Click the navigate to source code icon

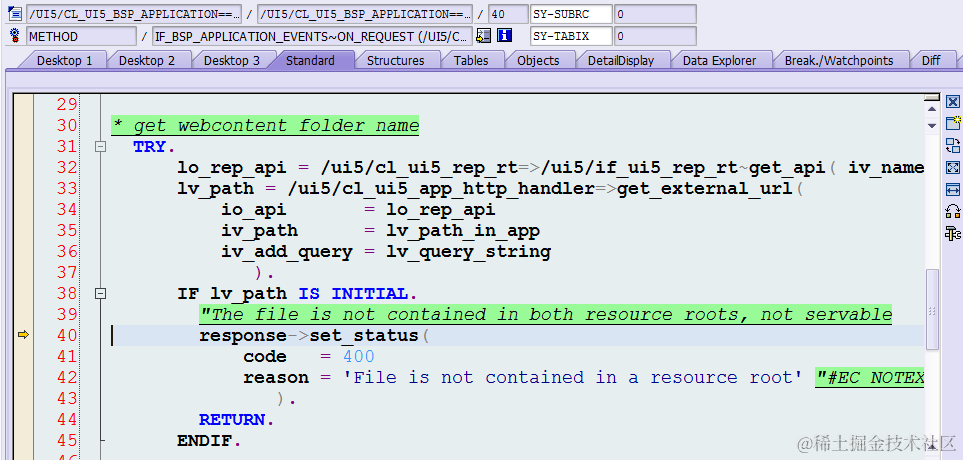(483, 36)
